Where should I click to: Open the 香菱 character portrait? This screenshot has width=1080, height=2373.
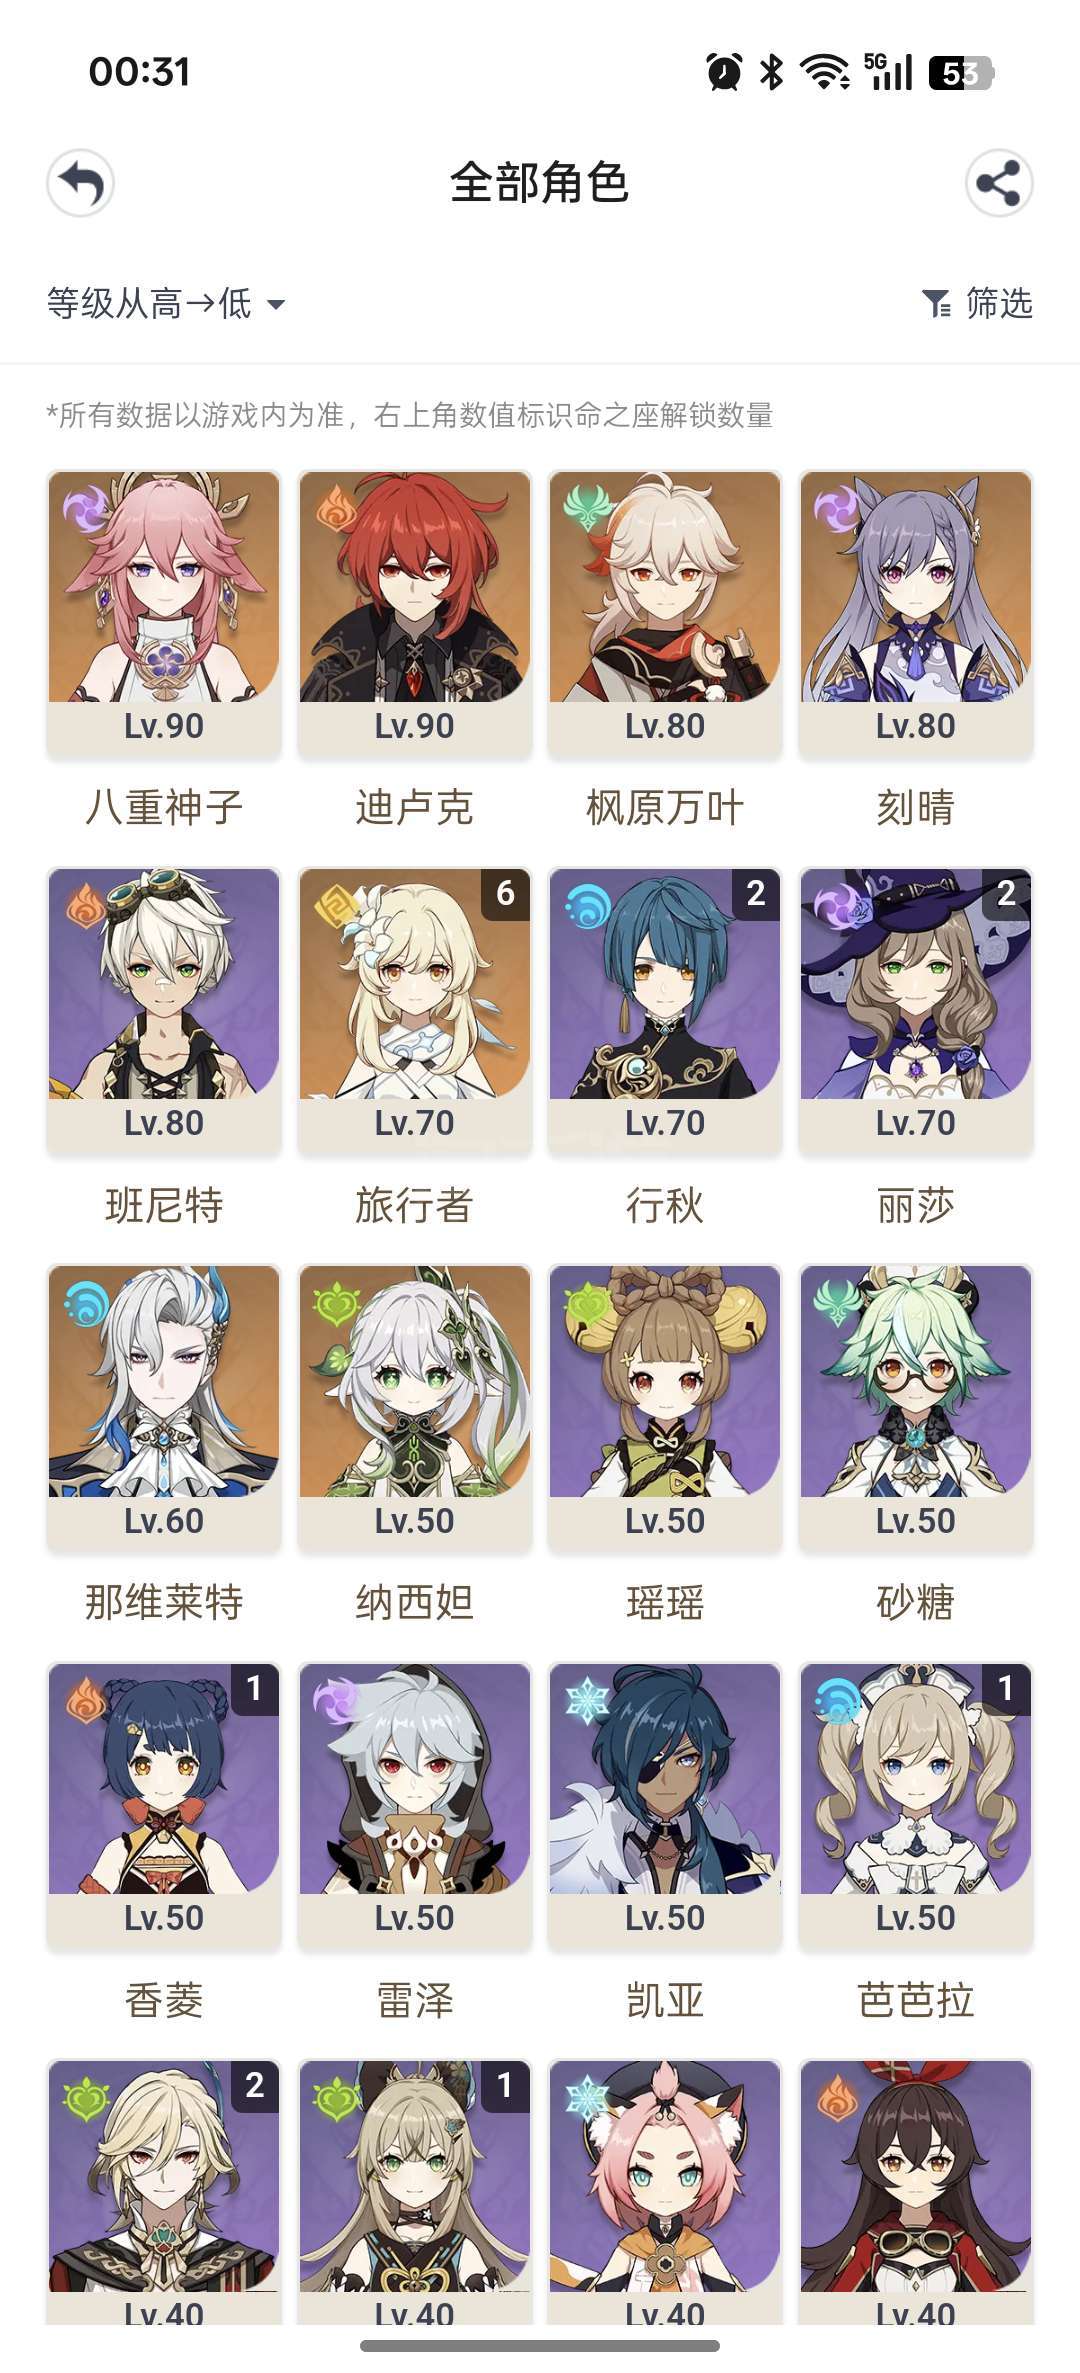164,1778
